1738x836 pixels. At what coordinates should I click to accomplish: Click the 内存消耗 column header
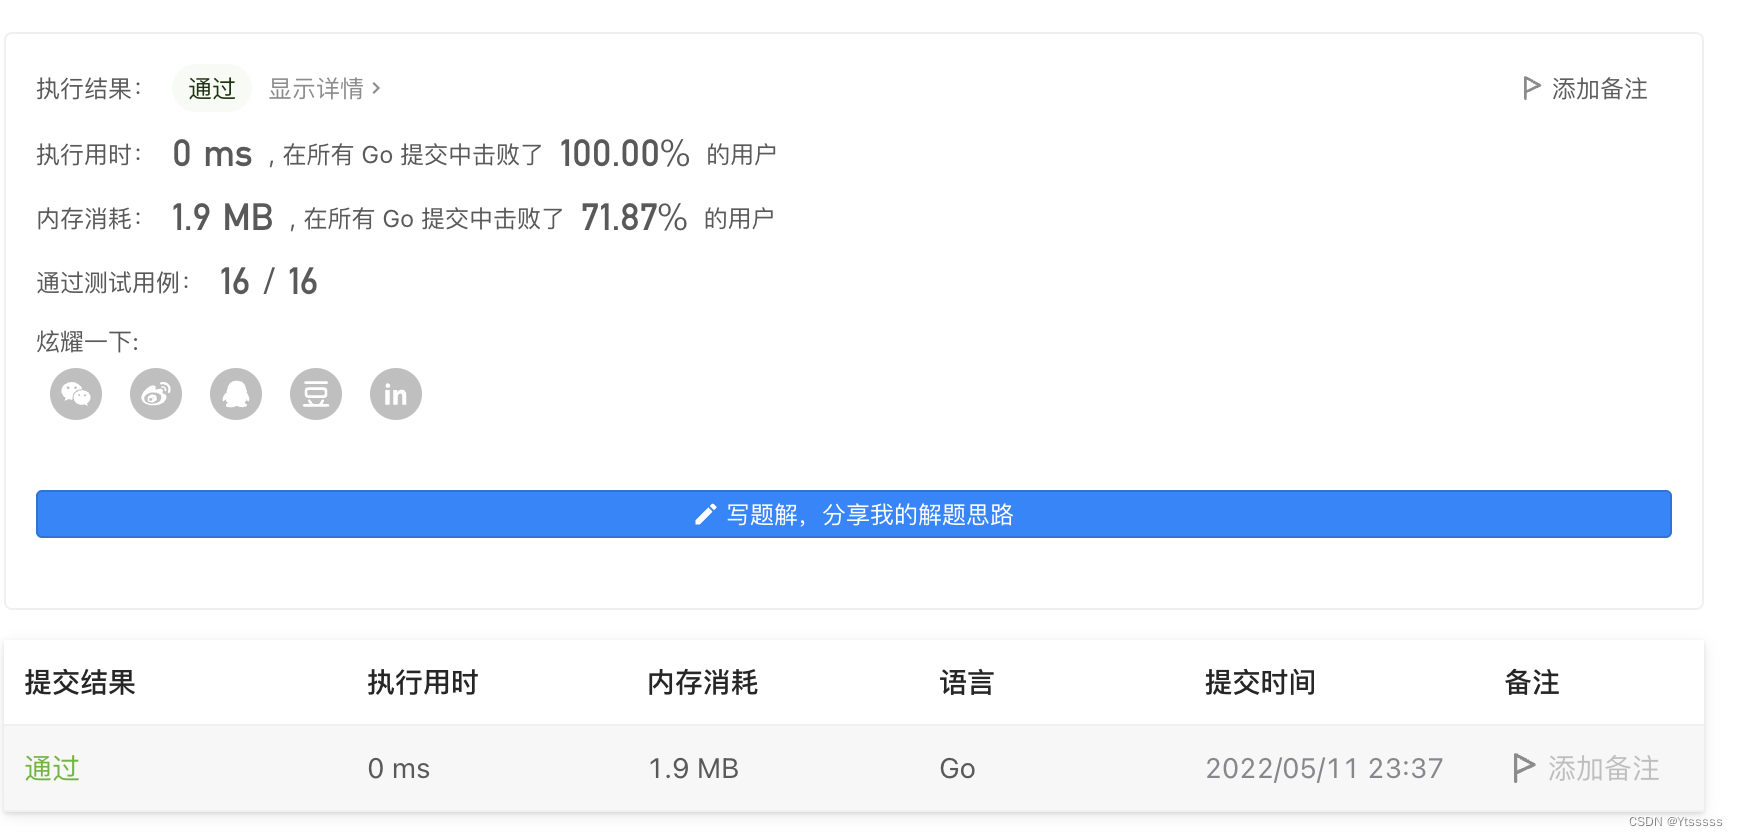coord(703,682)
